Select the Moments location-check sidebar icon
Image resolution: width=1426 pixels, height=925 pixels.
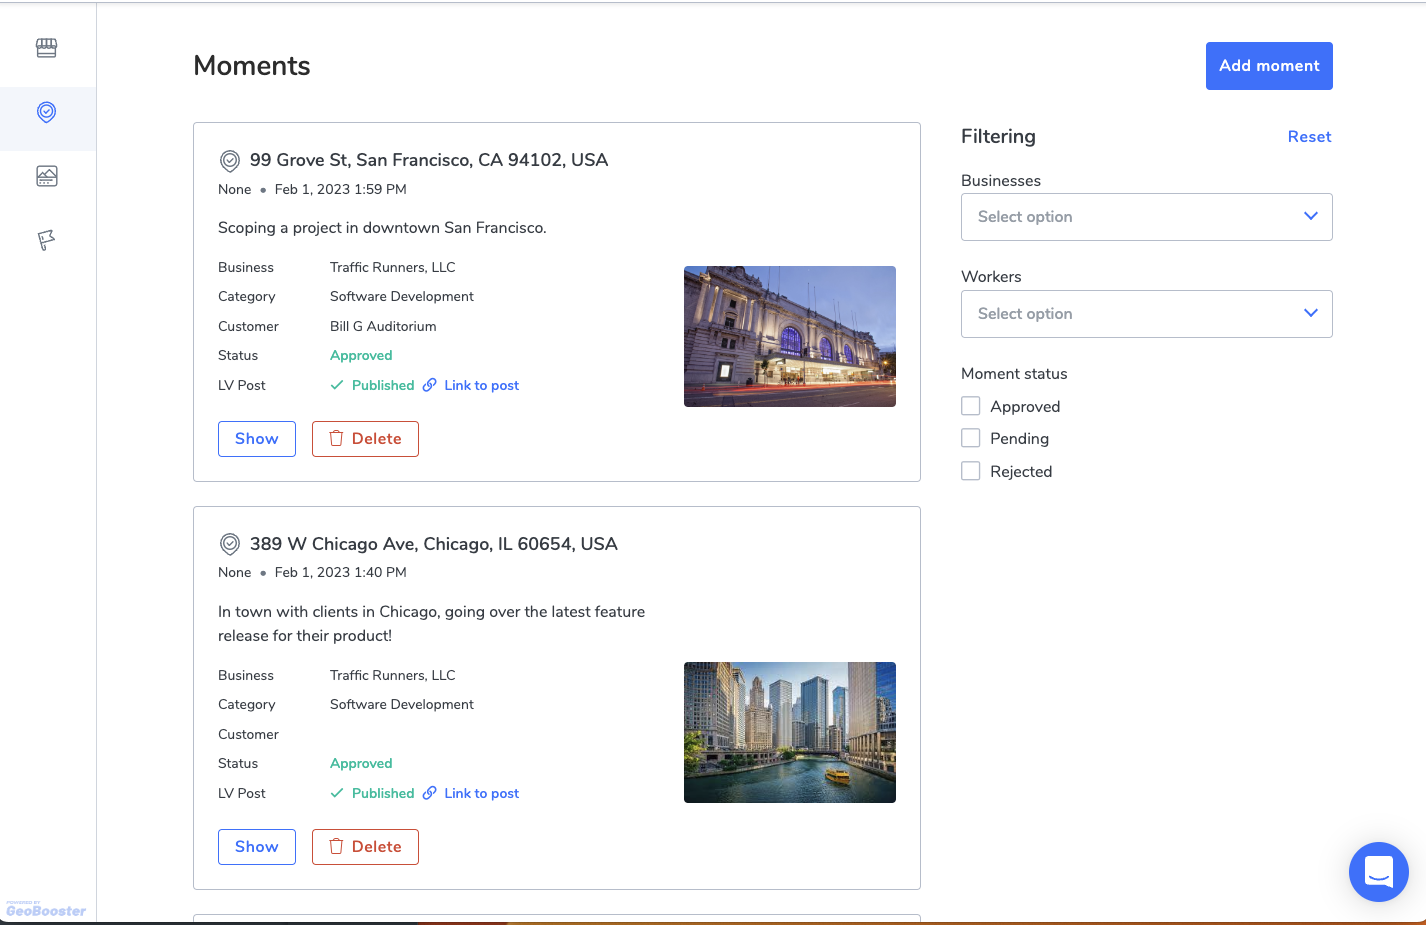click(46, 112)
